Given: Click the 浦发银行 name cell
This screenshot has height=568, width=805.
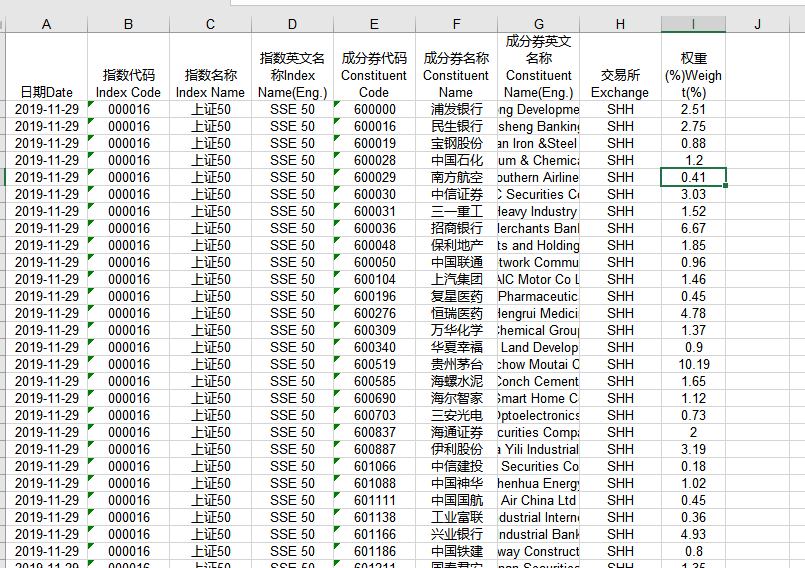Looking at the screenshot, I should 456,109.
